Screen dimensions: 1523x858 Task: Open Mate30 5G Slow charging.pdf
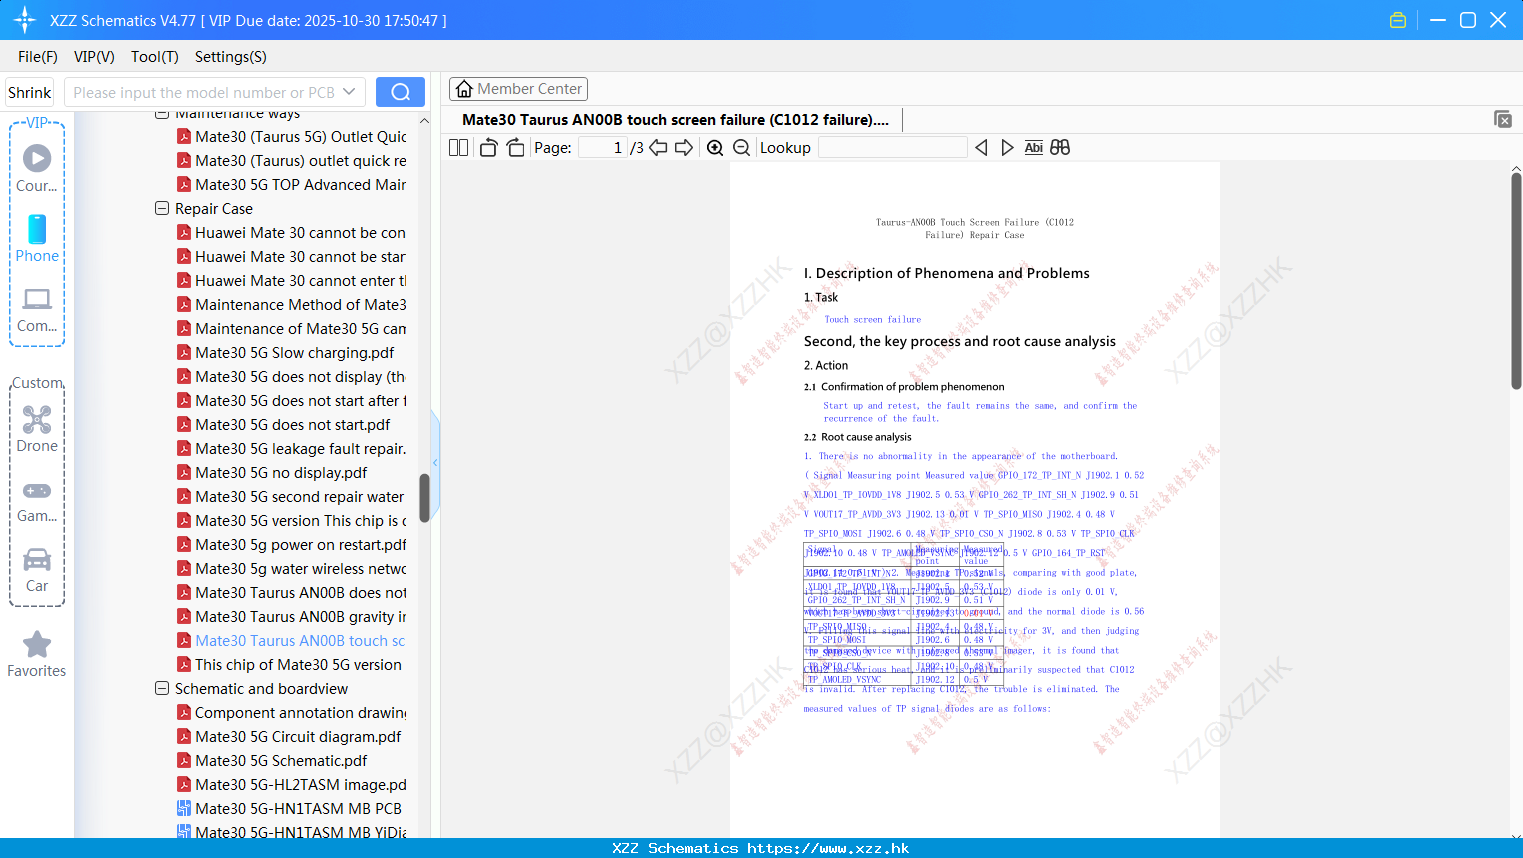(x=286, y=352)
